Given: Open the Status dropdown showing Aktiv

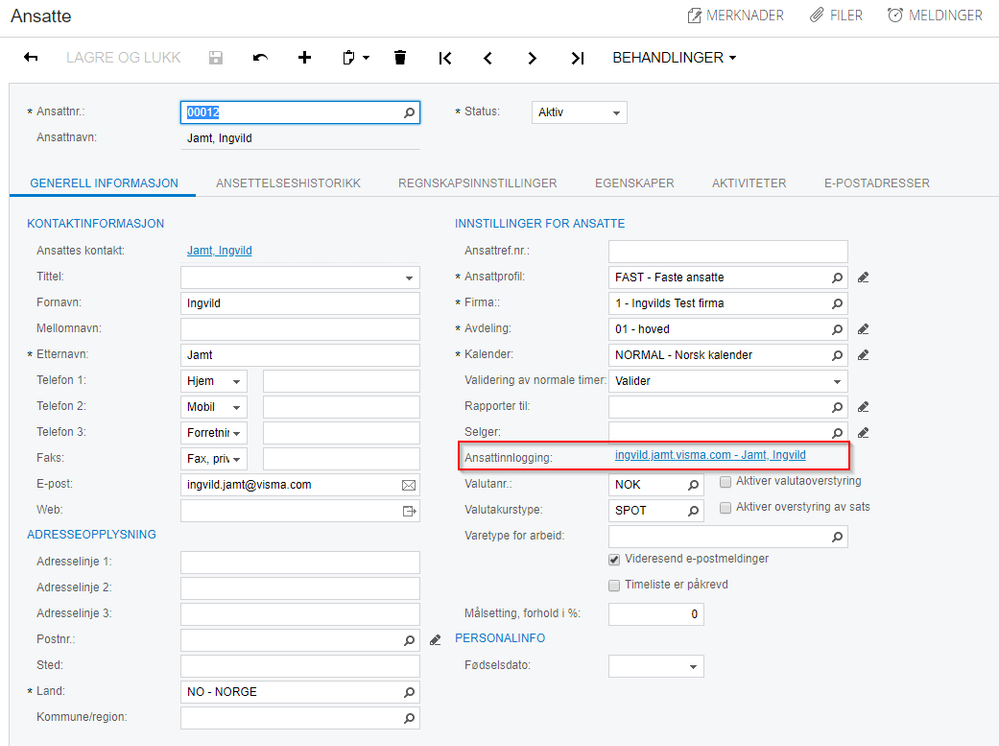Looking at the screenshot, I should [579, 113].
